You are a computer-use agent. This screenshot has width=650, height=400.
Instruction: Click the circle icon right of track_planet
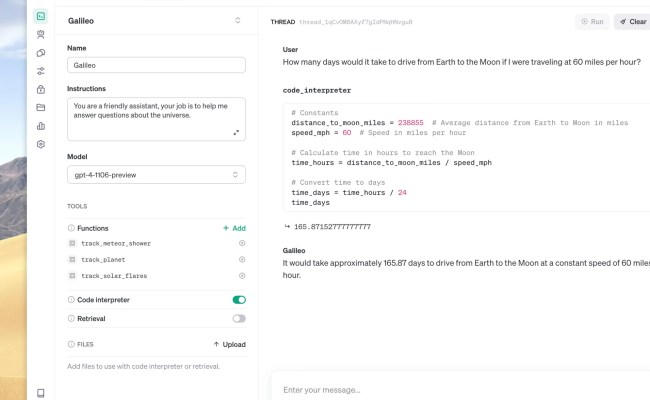pyautogui.click(x=242, y=259)
